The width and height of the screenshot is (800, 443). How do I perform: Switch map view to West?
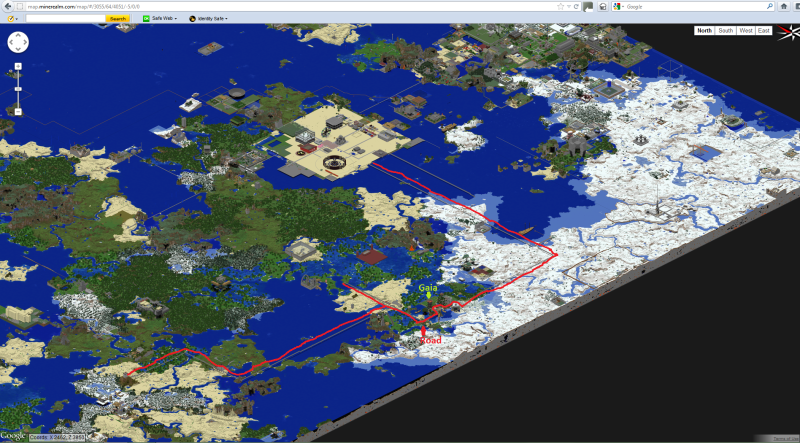tap(746, 31)
